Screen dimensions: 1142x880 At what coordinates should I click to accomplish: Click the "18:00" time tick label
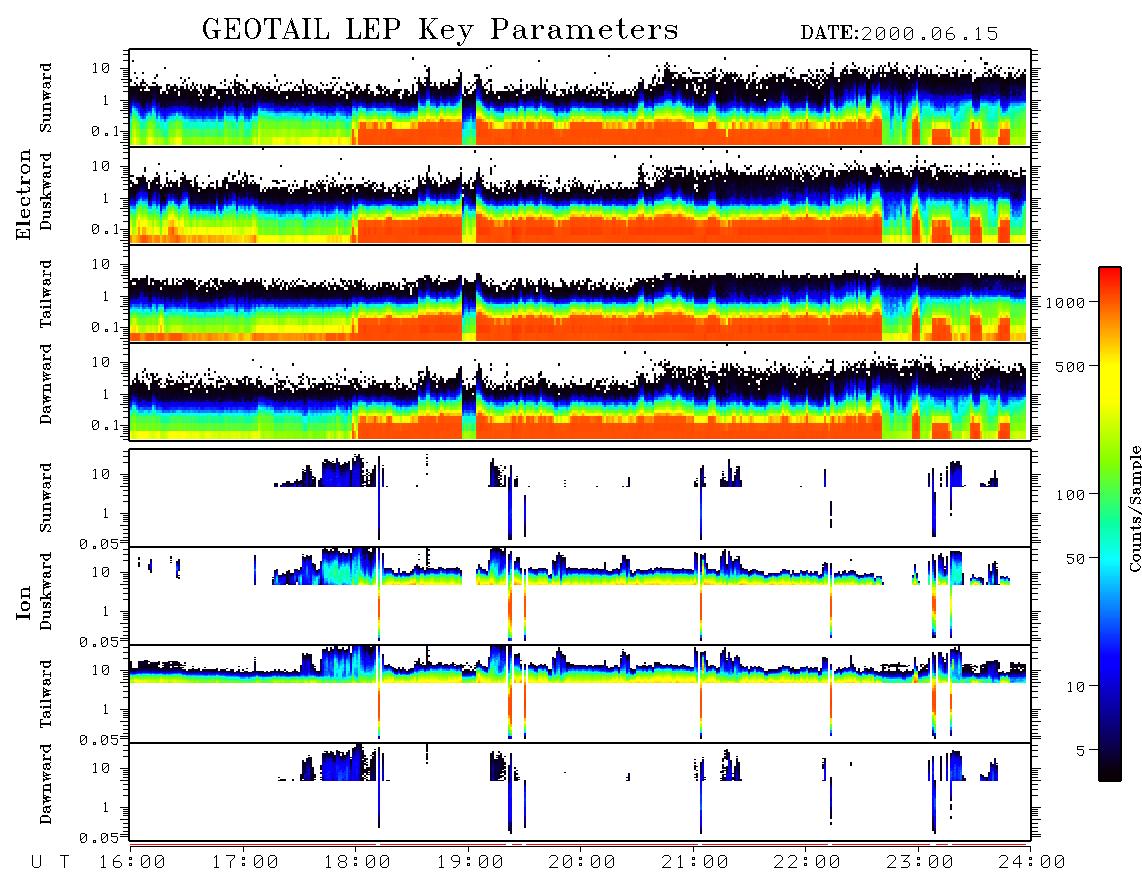(358, 862)
